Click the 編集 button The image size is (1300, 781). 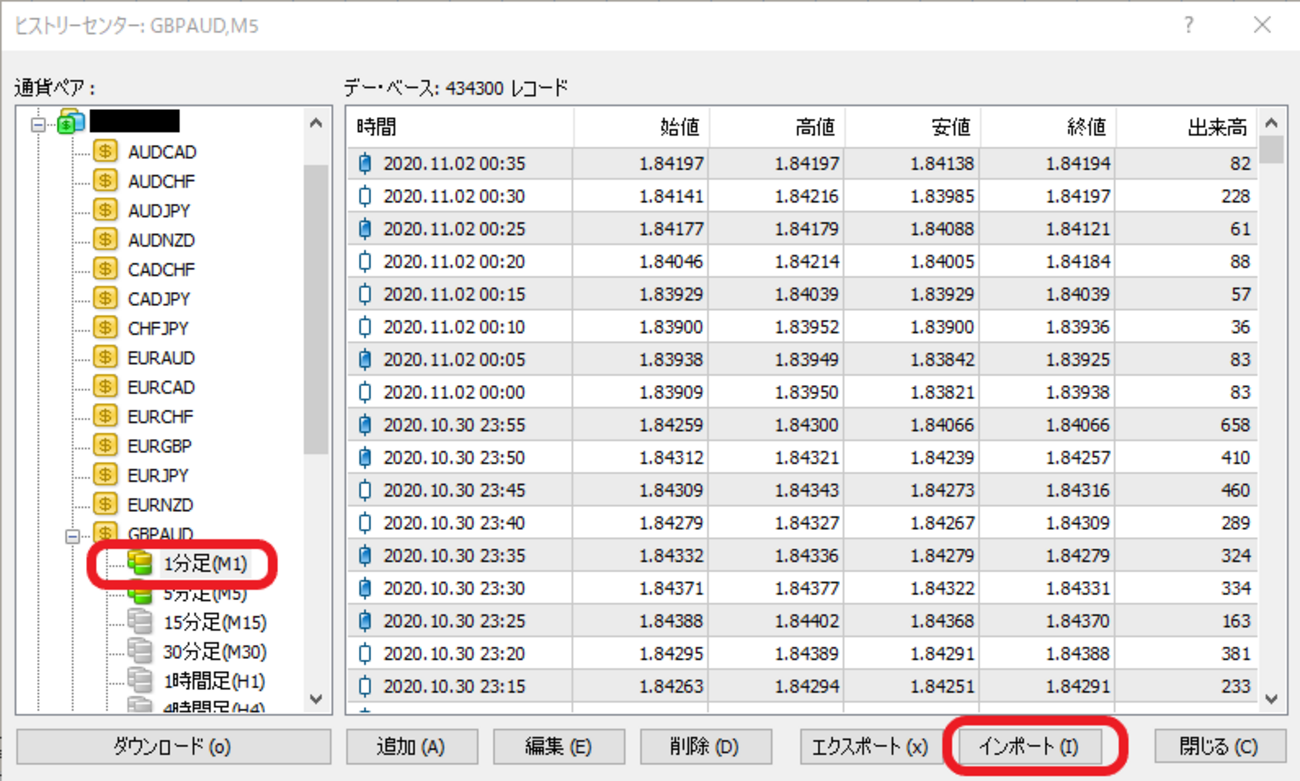click(559, 746)
